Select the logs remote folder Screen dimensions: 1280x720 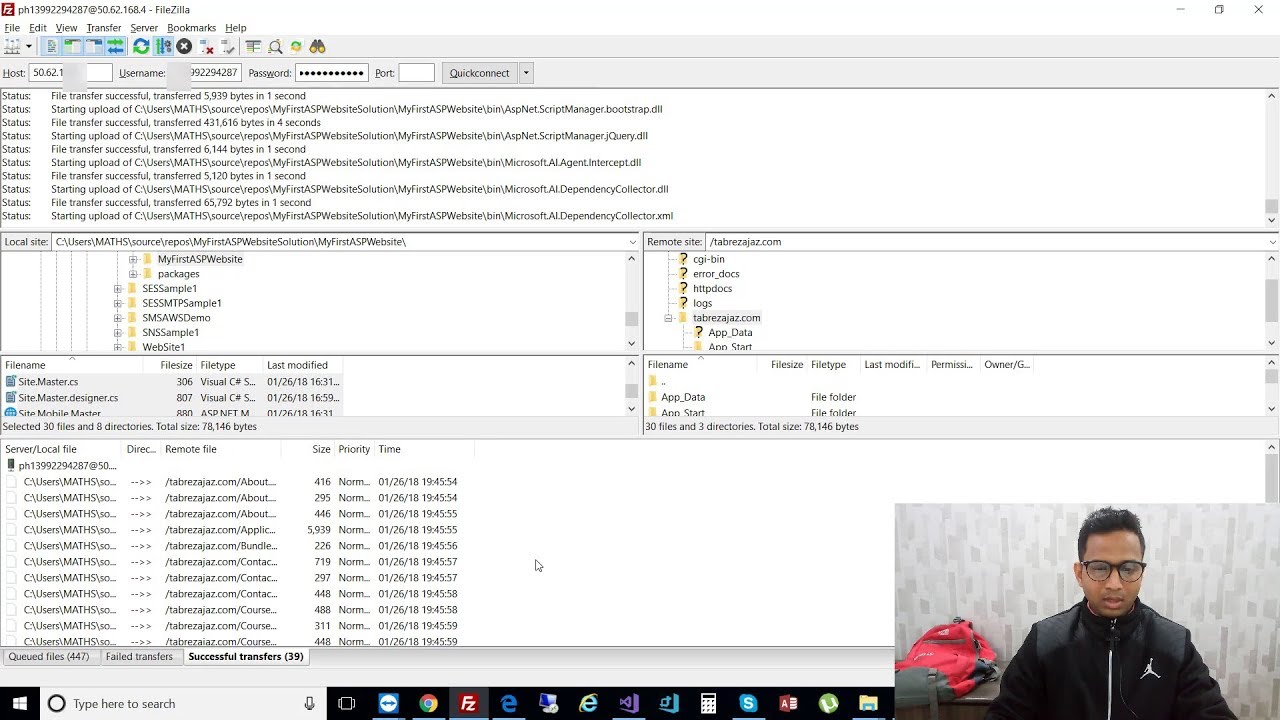(x=702, y=303)
